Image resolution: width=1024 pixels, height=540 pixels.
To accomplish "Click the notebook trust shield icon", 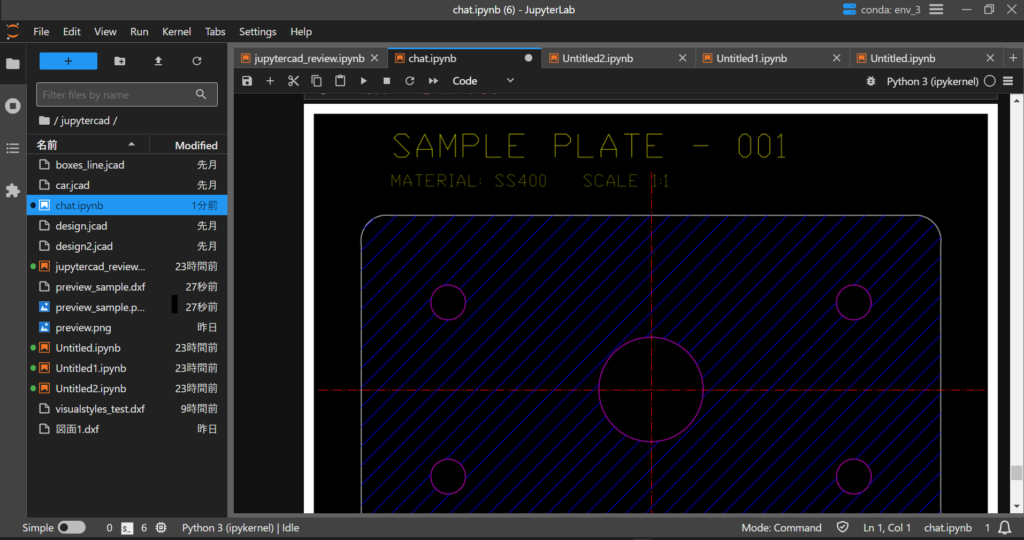I will 843,527.
